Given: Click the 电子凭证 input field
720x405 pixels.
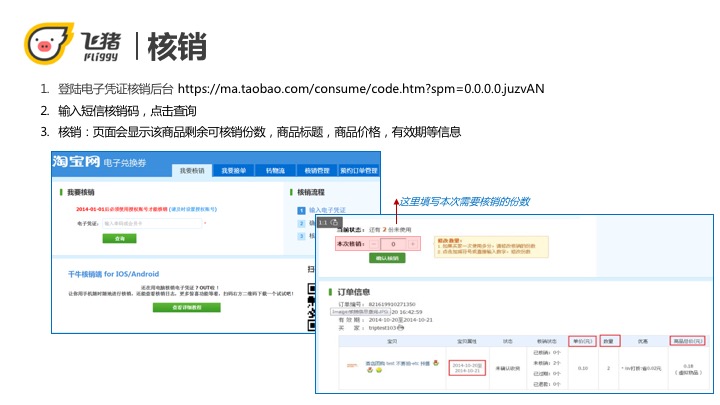Looking at the screenshot, I should point(152,224).
